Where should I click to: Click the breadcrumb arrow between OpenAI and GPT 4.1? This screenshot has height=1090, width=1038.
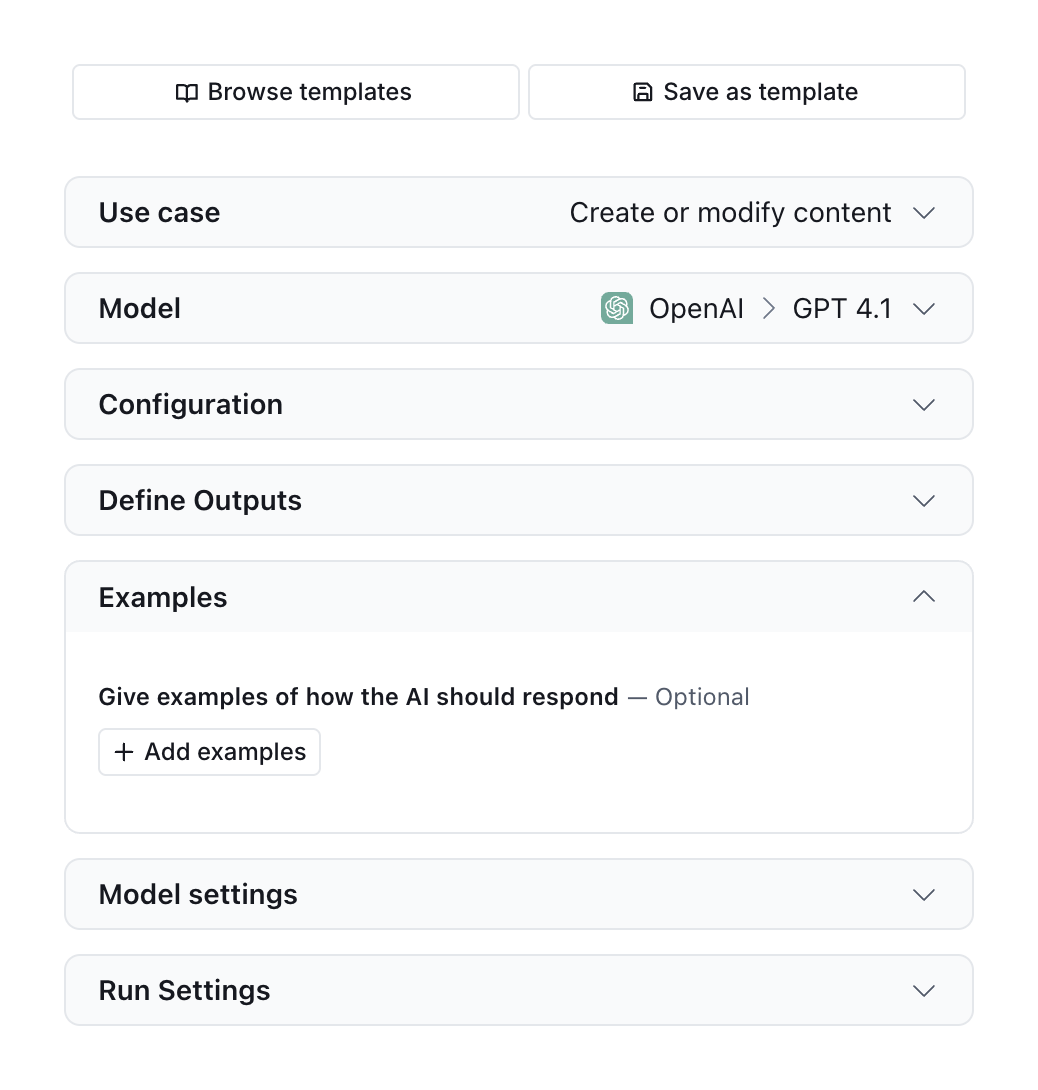[x=768, y=308]
